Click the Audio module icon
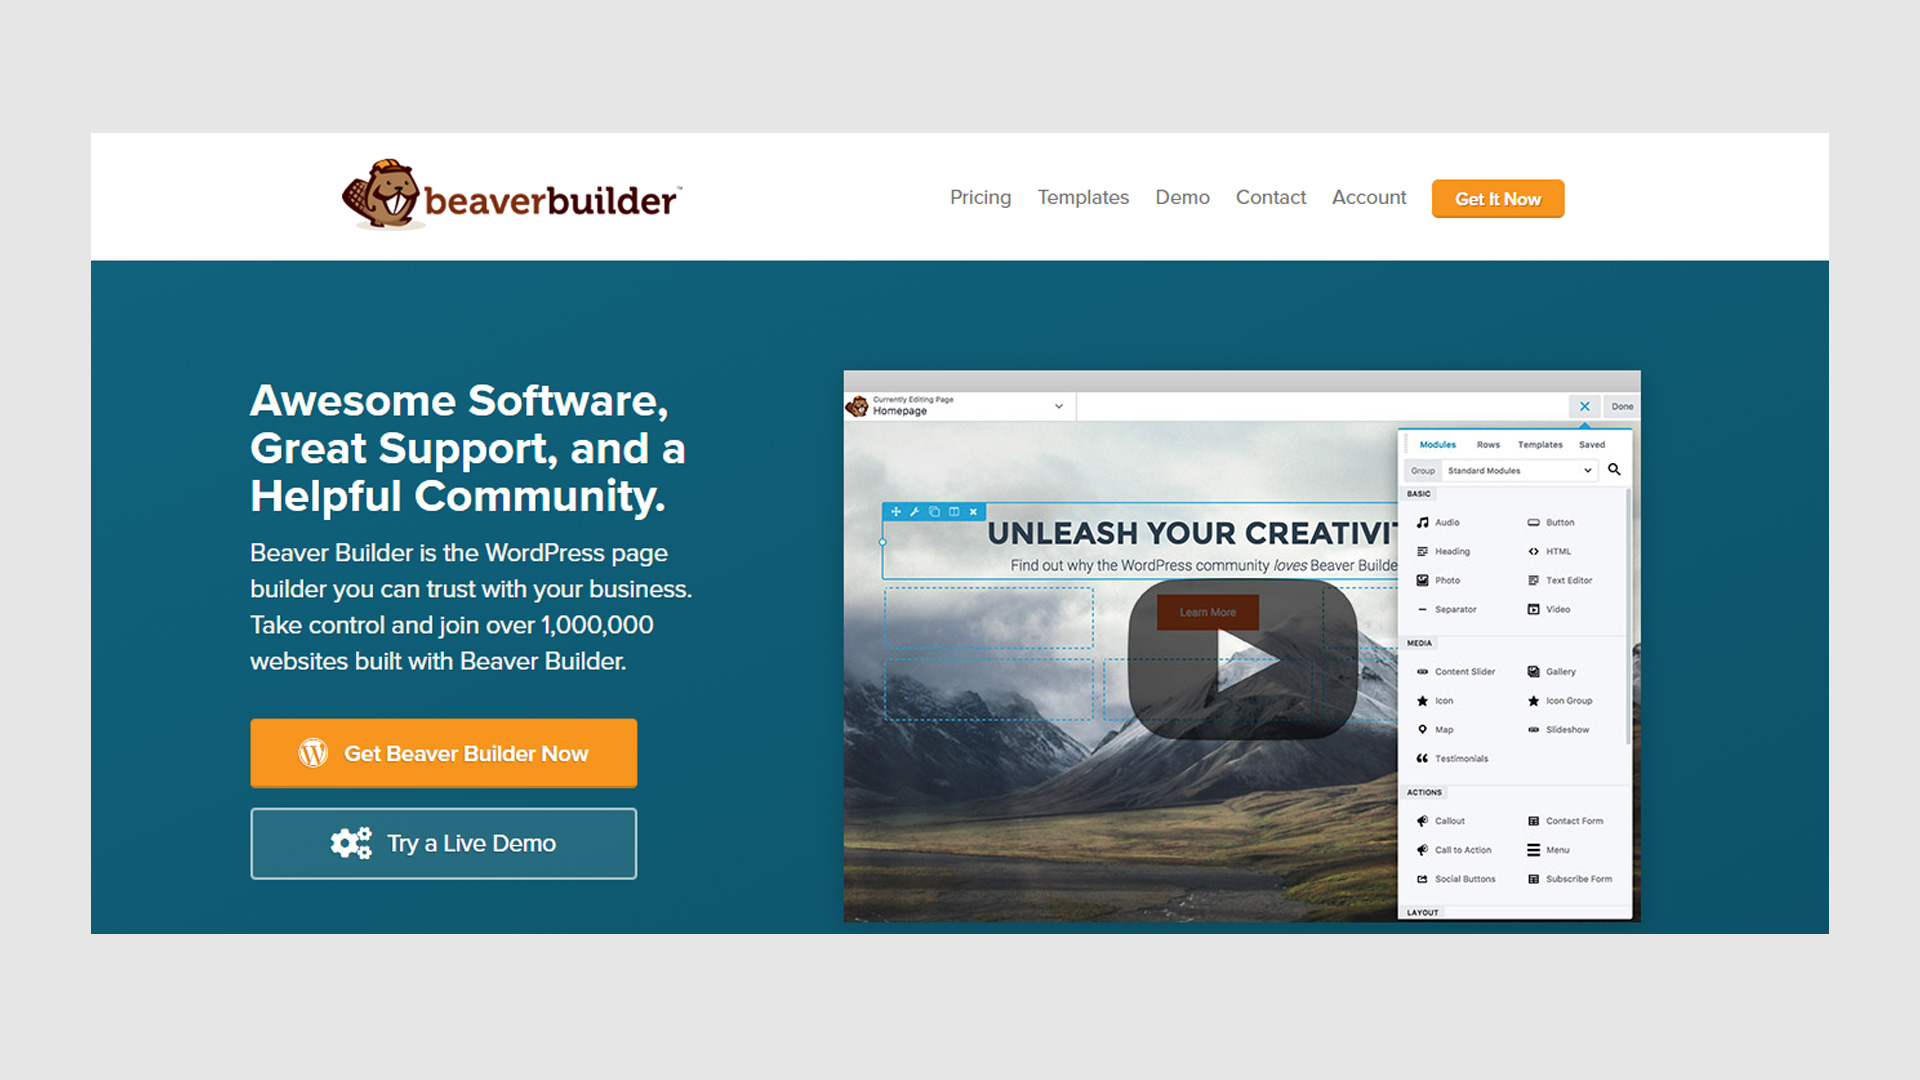1920x1080 pixels. point(1422,522)
